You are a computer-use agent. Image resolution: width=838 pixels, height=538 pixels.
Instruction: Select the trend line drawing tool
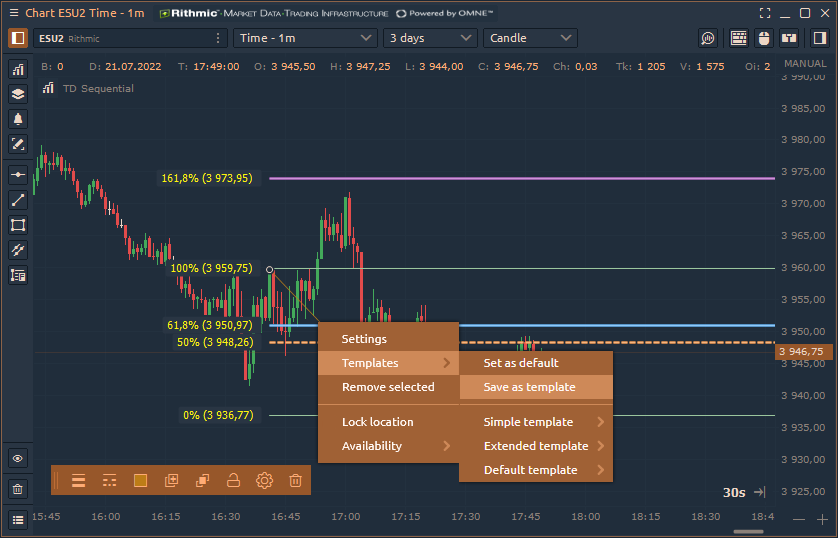tap(18, 200)
